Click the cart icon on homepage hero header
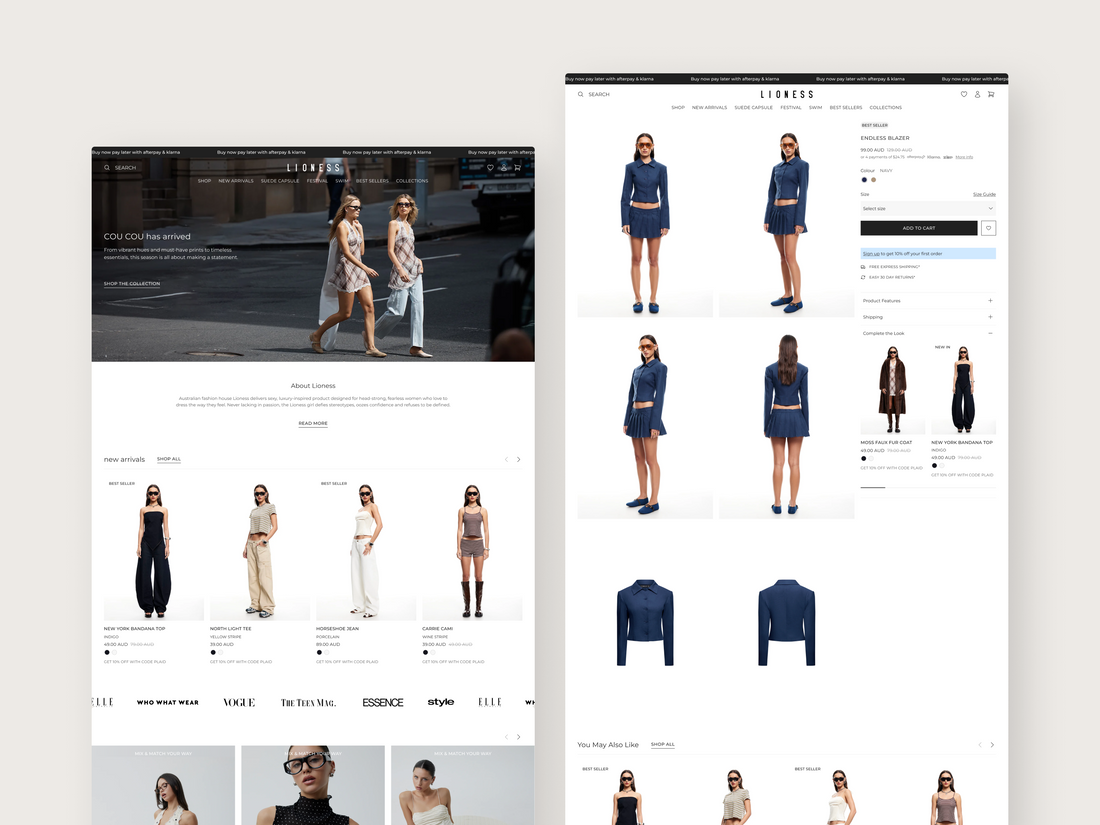 (x=517, y=168)
